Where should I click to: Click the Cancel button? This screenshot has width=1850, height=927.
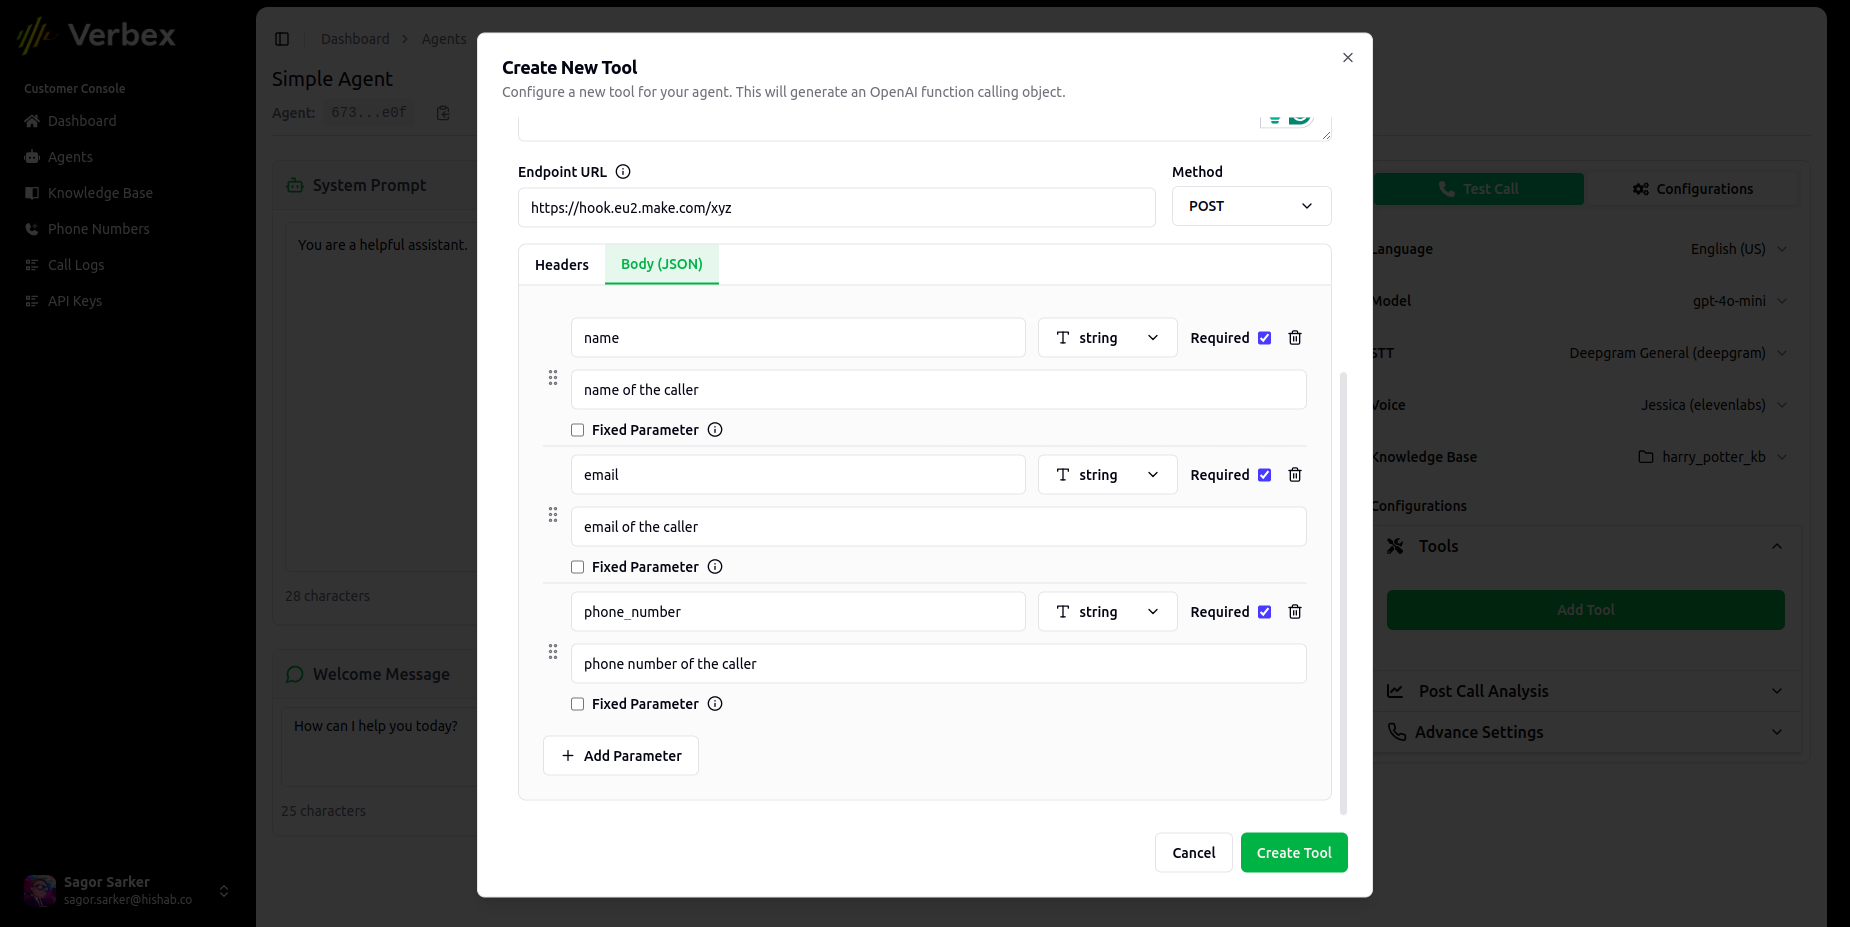point(1194,853)
